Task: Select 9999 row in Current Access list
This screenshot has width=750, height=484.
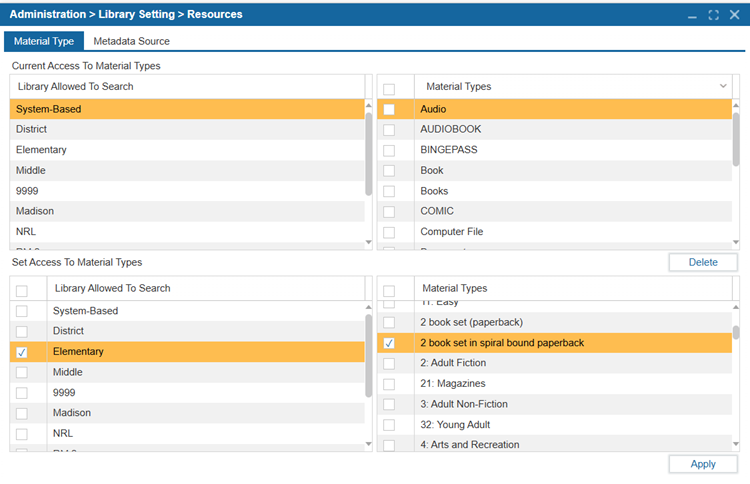Action: coord(187,191)
